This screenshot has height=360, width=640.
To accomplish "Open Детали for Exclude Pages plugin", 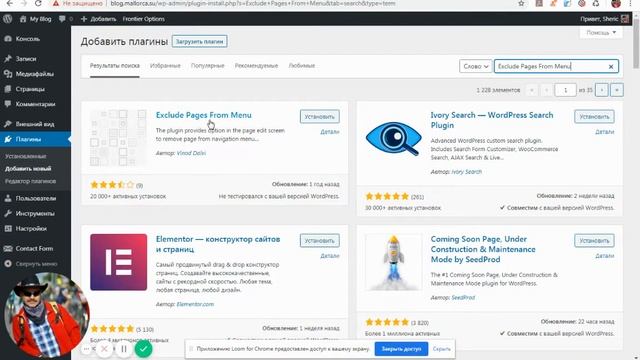I will click(x=330, y=132).
